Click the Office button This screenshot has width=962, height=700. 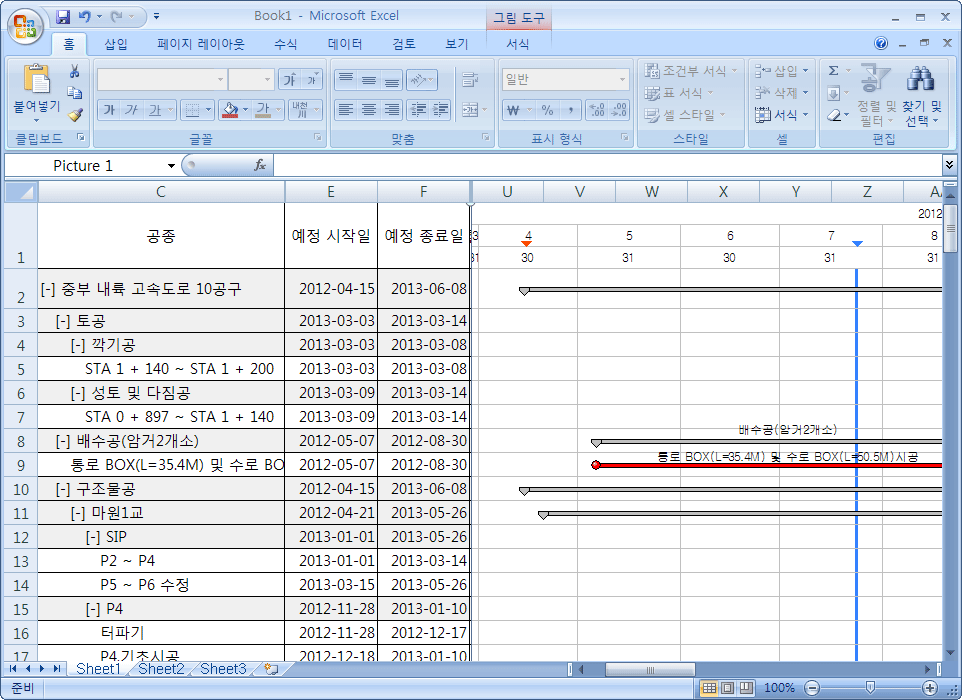pos(26,25)
